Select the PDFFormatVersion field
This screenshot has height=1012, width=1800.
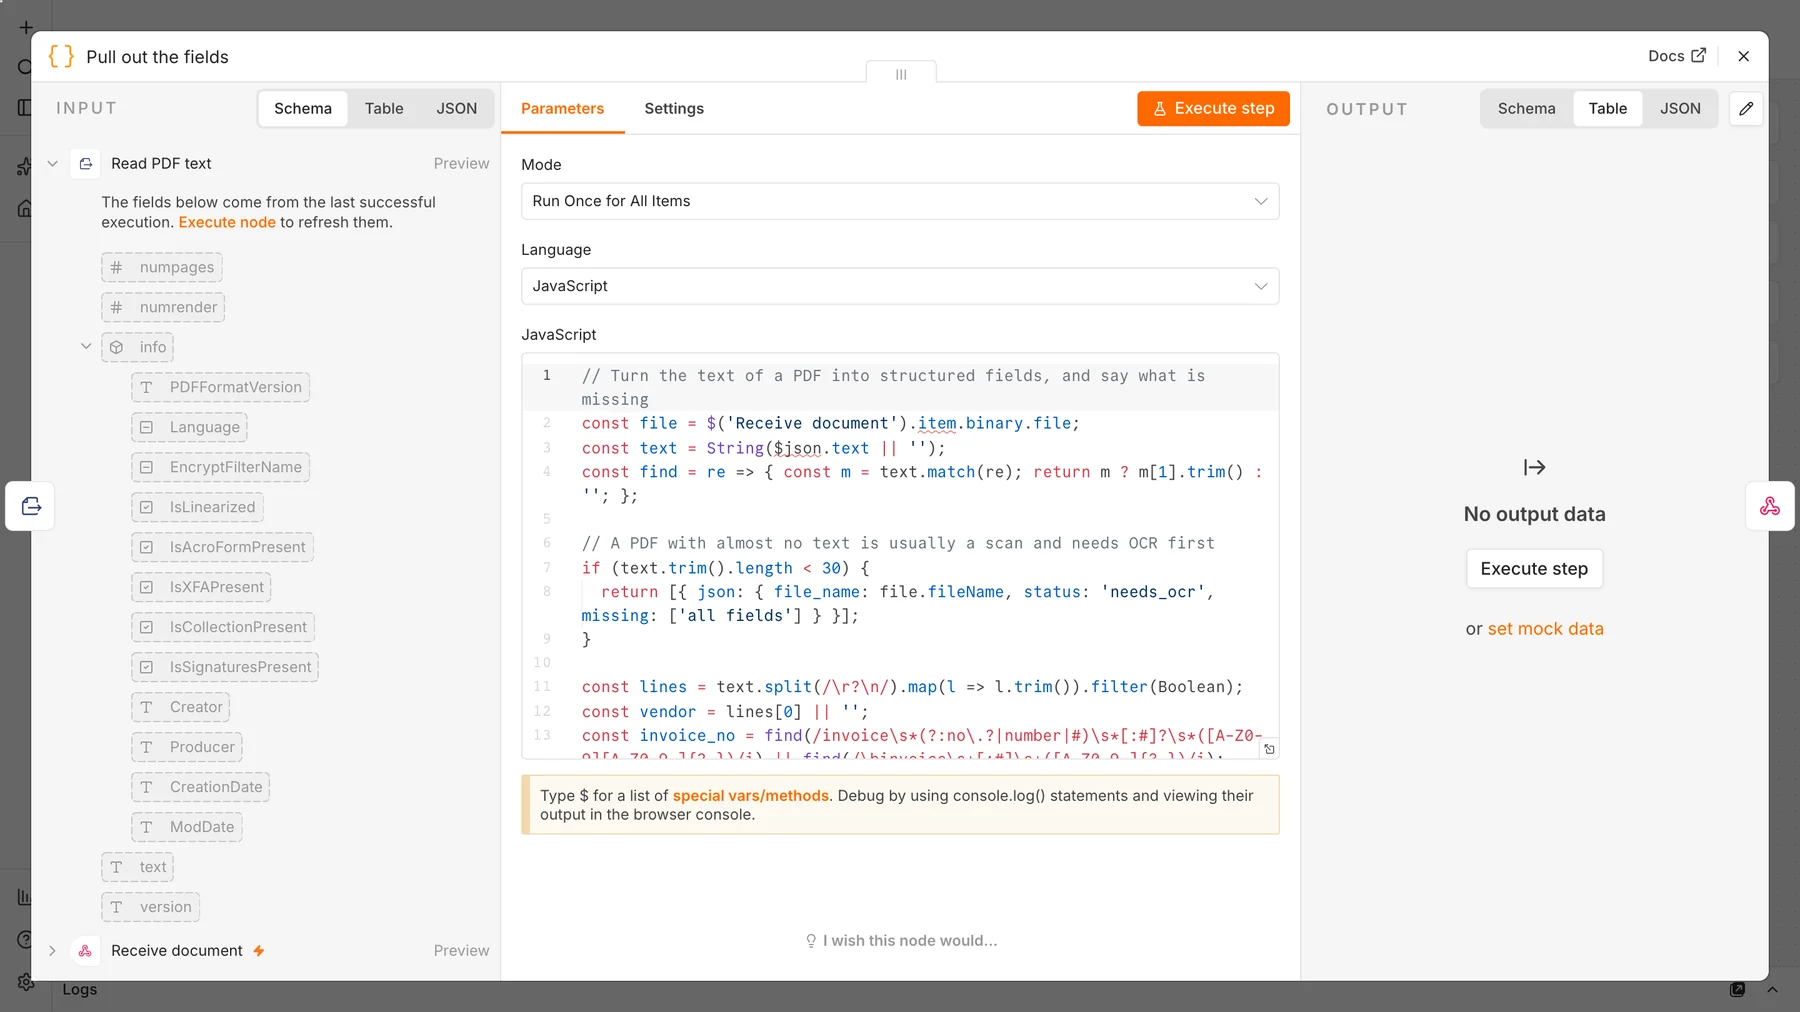221,387
